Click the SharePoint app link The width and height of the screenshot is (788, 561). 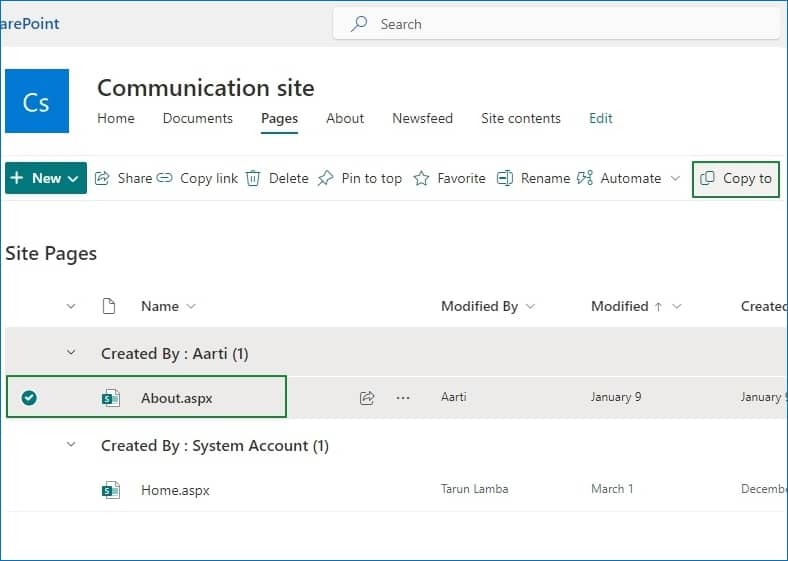coord(30,24)
